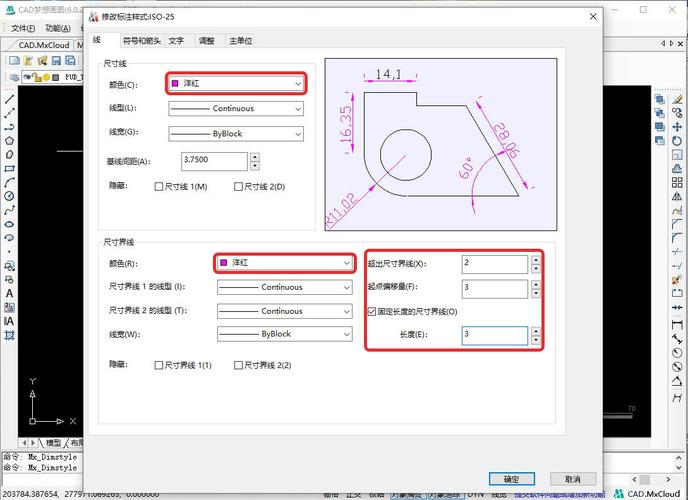Select the Spline tool in the left toolbar
Image resolution: width=688 pixels, height=500 pixels.
[9, 210]
